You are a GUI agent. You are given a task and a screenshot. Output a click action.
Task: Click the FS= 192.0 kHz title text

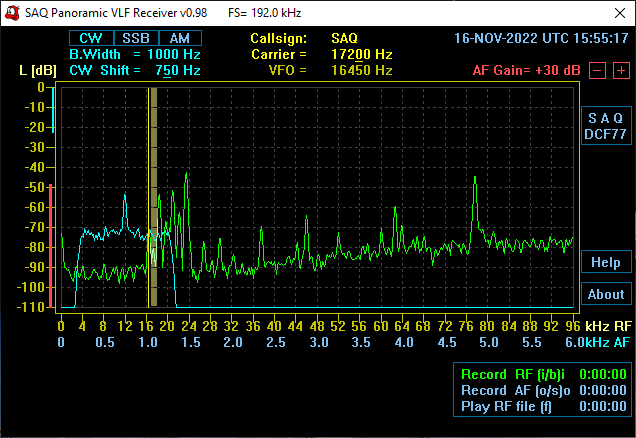[264, 13]
